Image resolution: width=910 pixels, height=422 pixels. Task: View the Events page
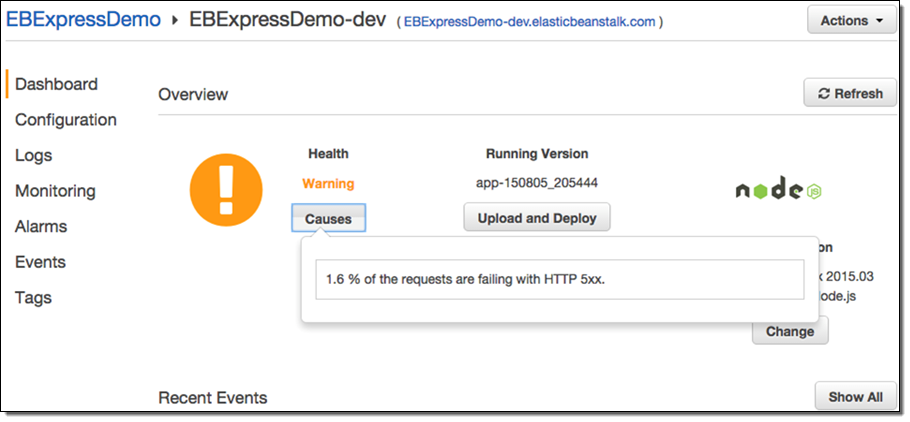coord(40,262)
